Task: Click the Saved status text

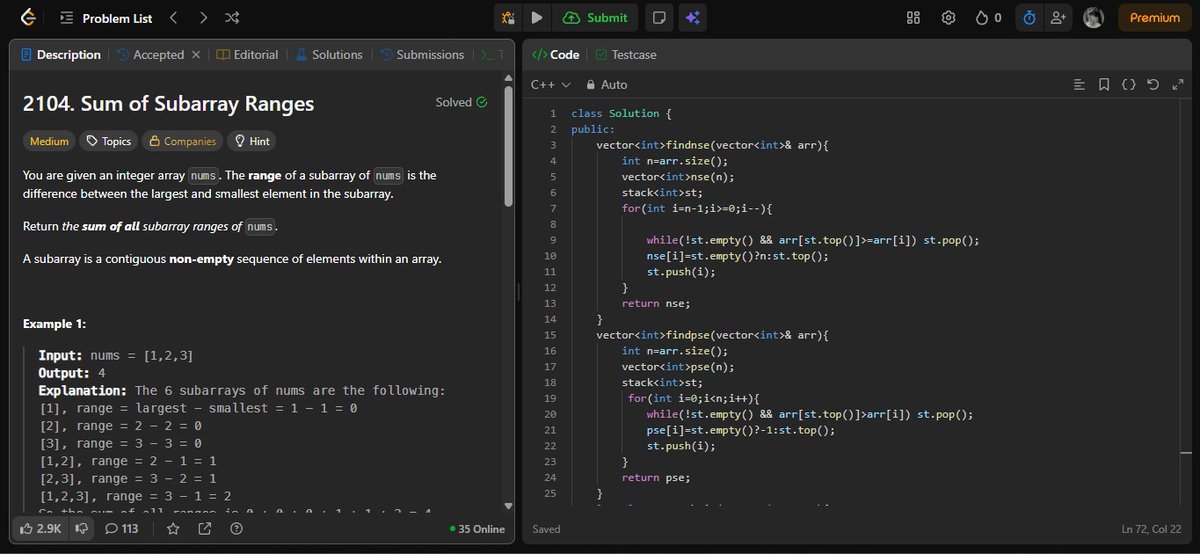Action: pyautogui.click(x=547, y=529)
